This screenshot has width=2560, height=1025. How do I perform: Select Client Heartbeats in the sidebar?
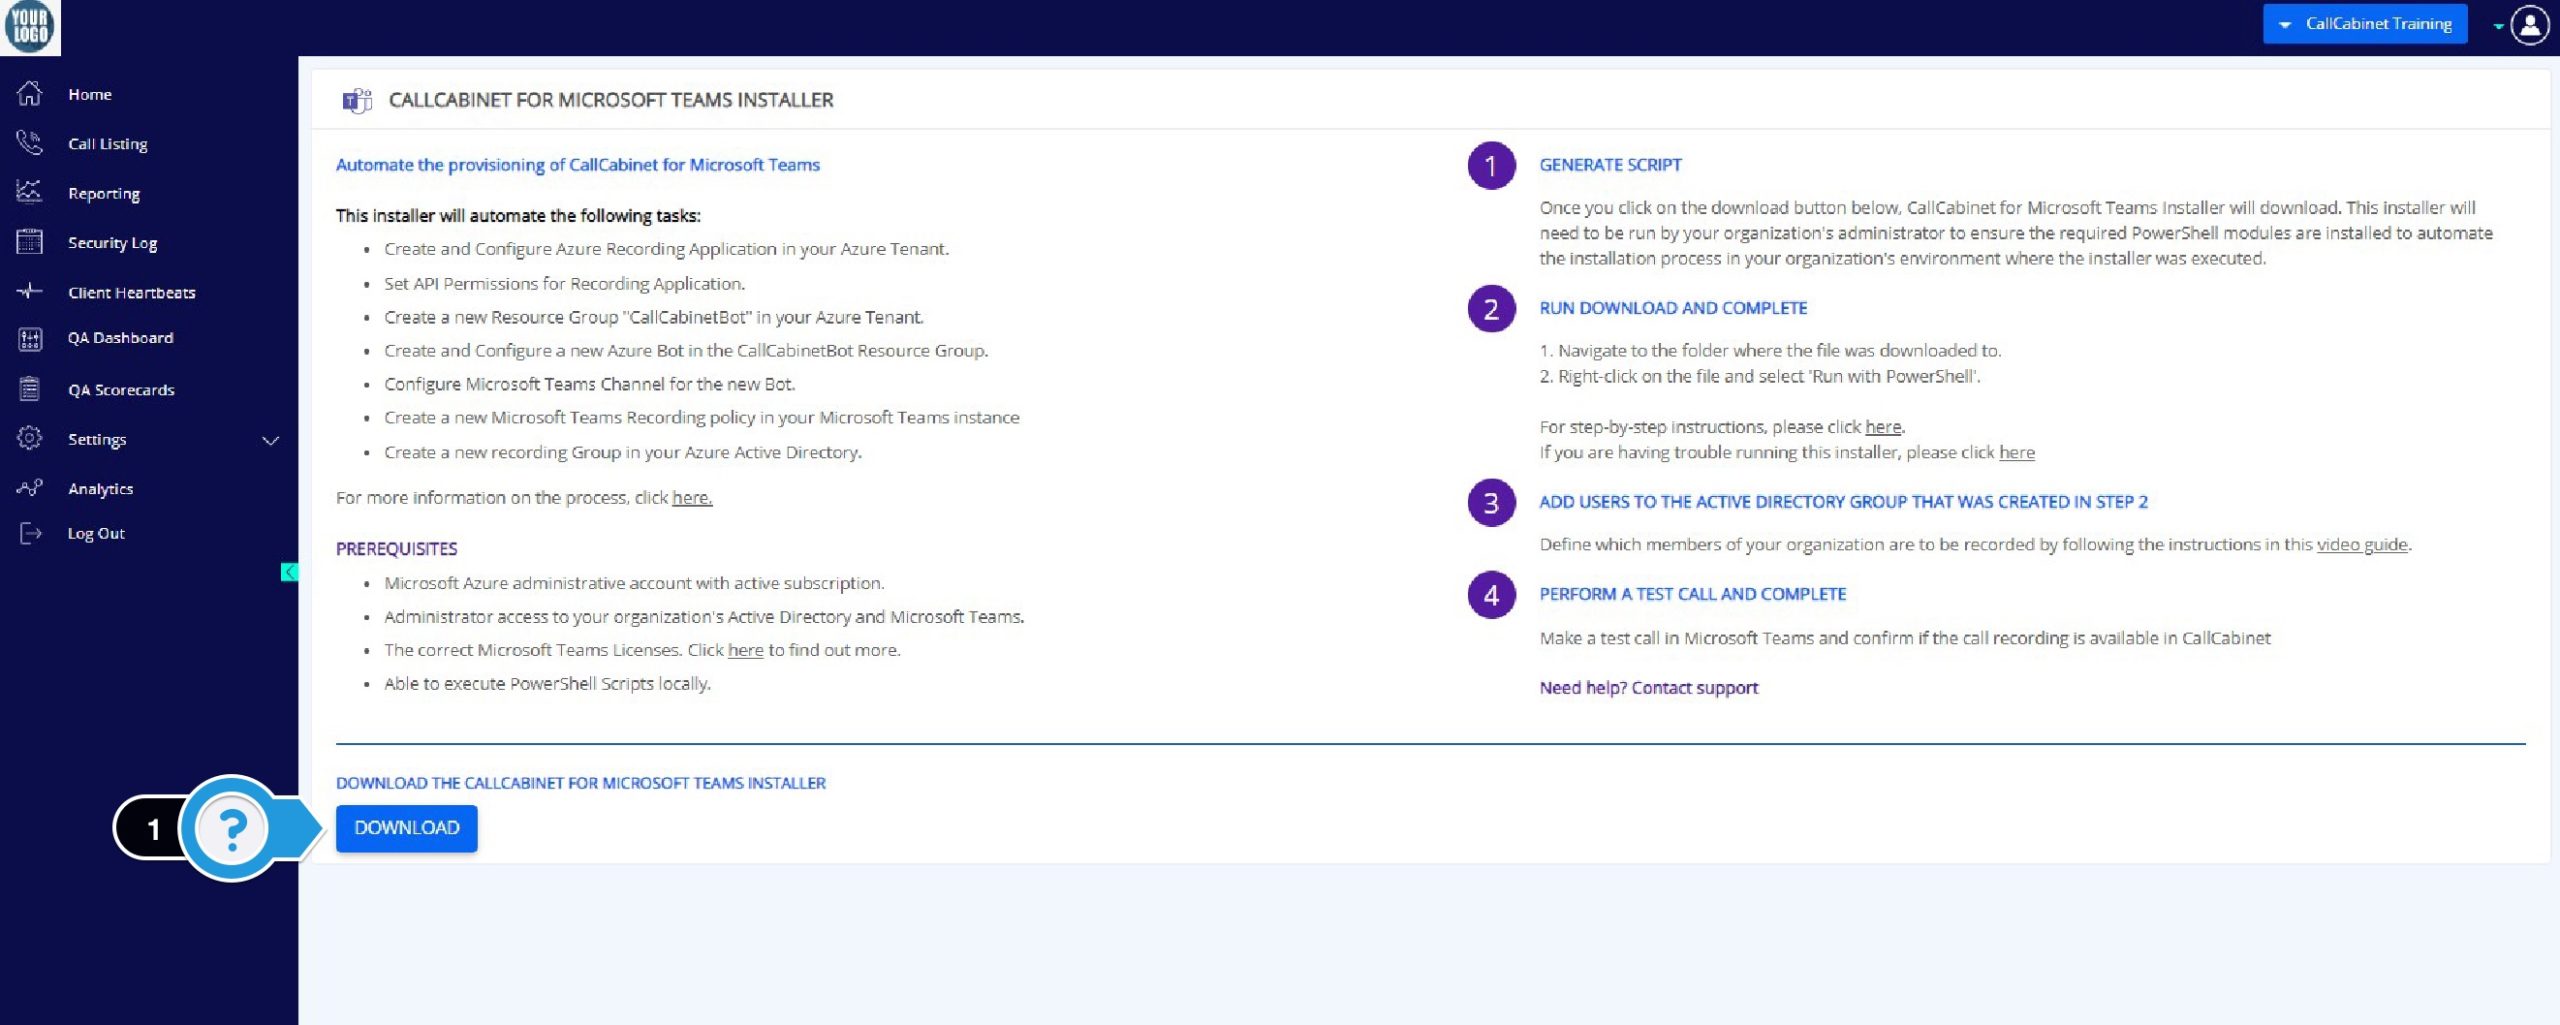coord(132,292)
